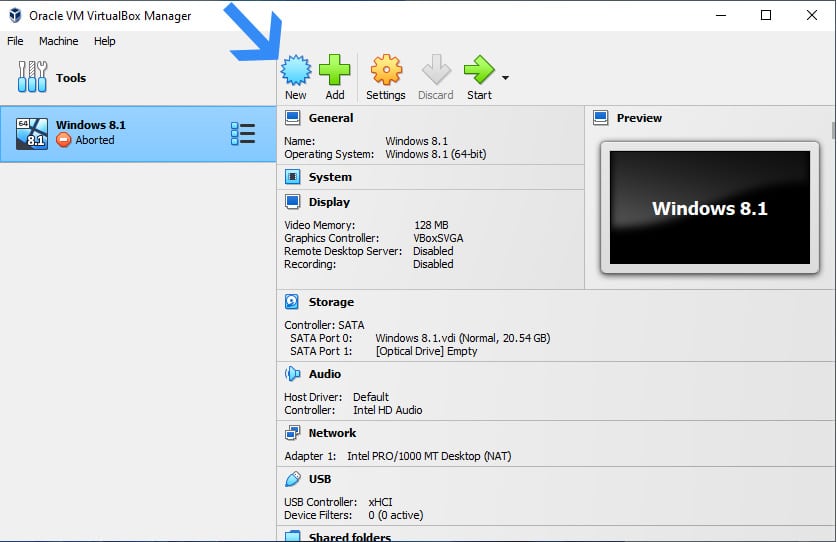
Task: Click the Display section screen icon
Action: [x=293, y=202]
